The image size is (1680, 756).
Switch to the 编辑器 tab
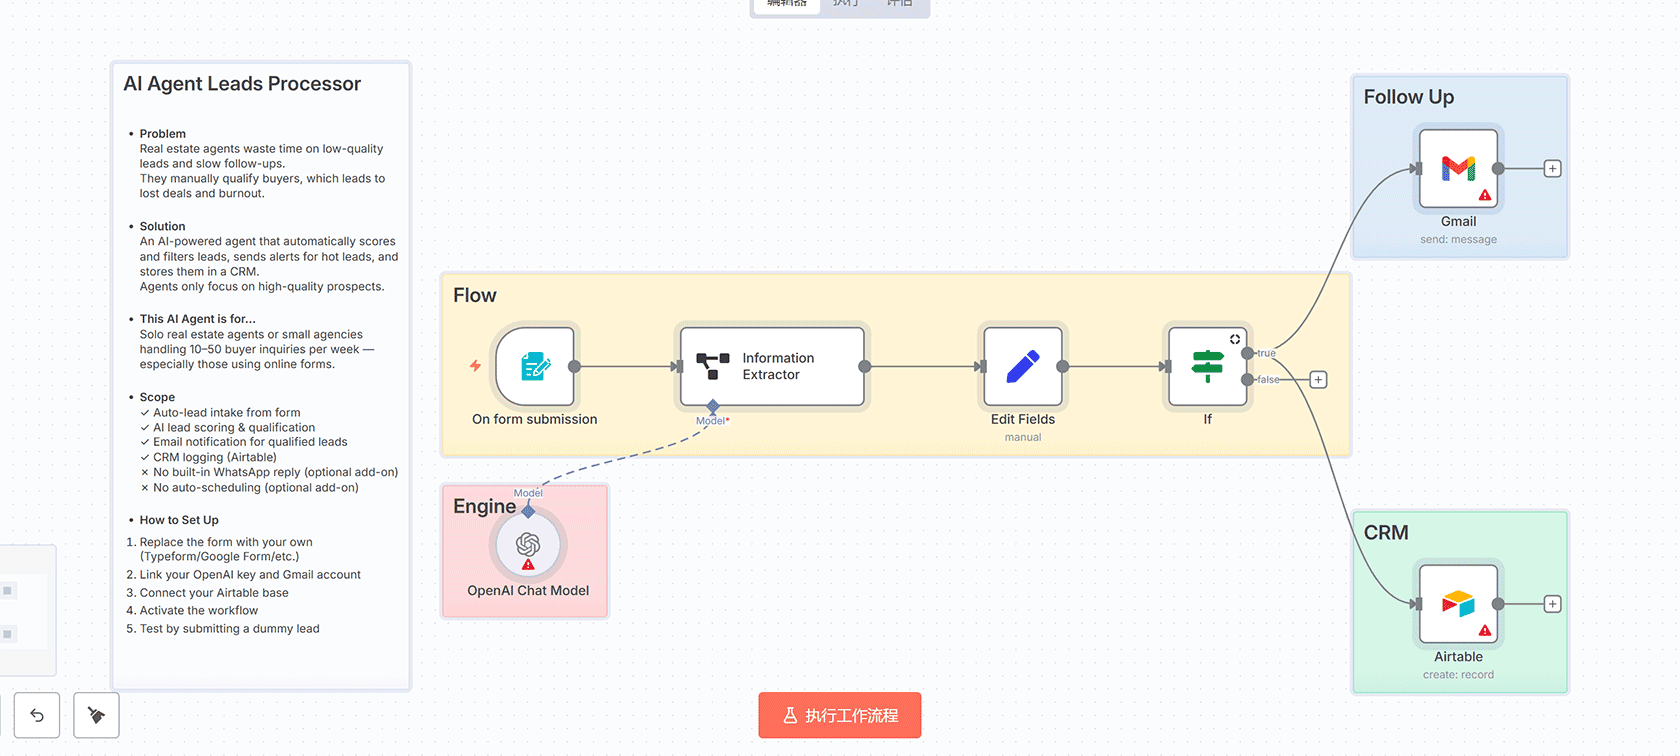coord(787,4)
